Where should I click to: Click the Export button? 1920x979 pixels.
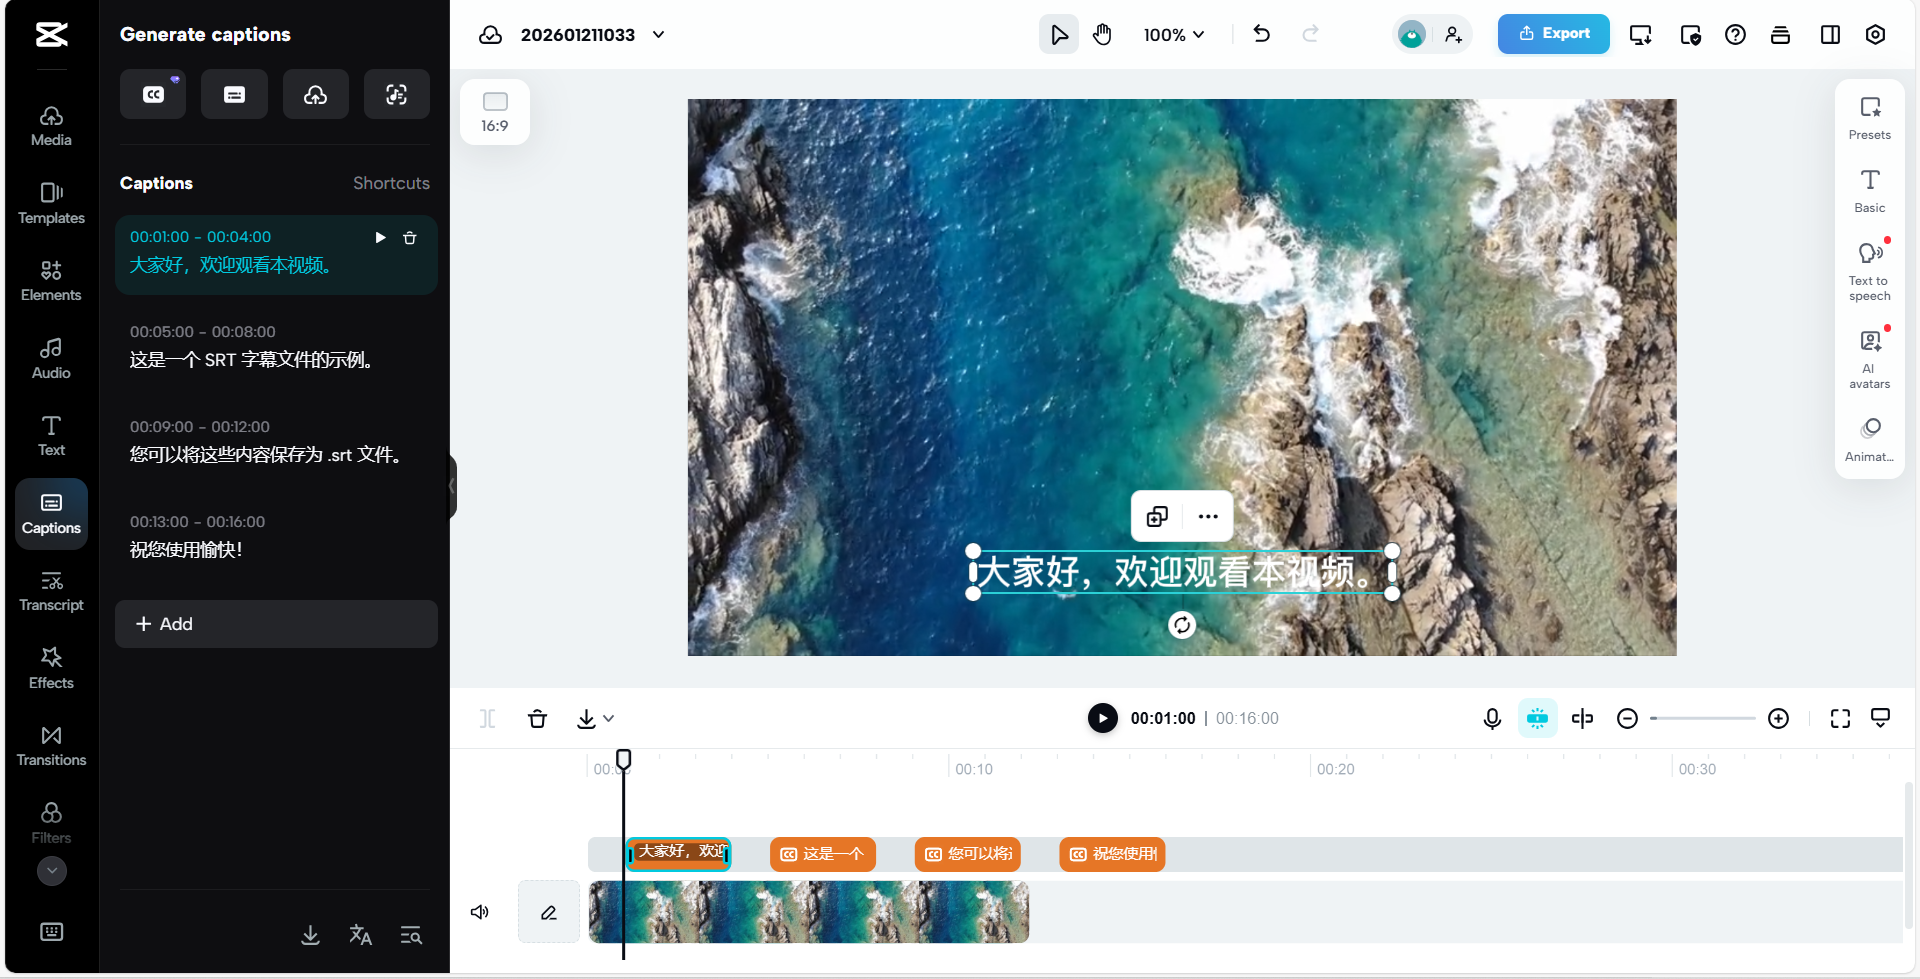pos(1553,33)
